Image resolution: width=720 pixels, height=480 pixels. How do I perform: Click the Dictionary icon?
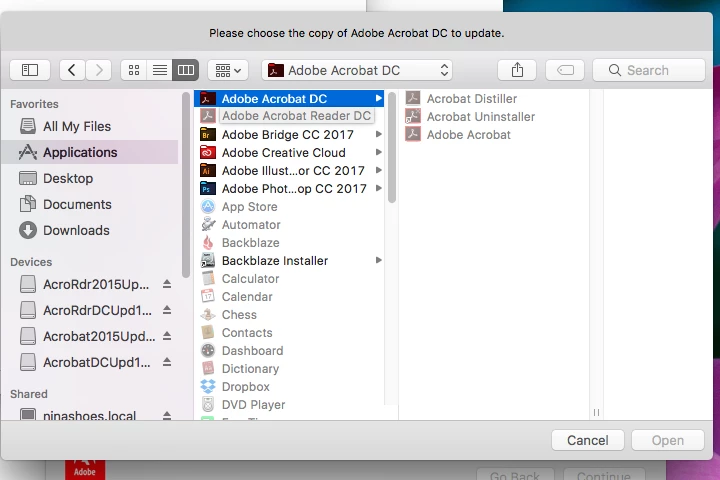[x=208, y=368]
